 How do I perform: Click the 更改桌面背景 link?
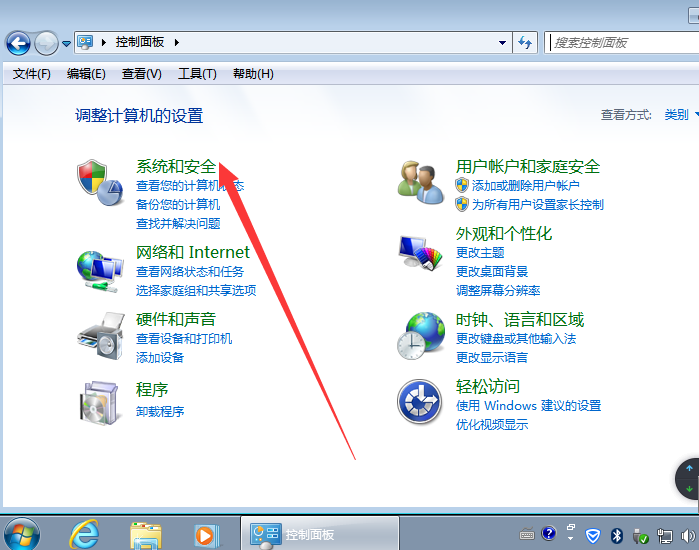[492, 271]
